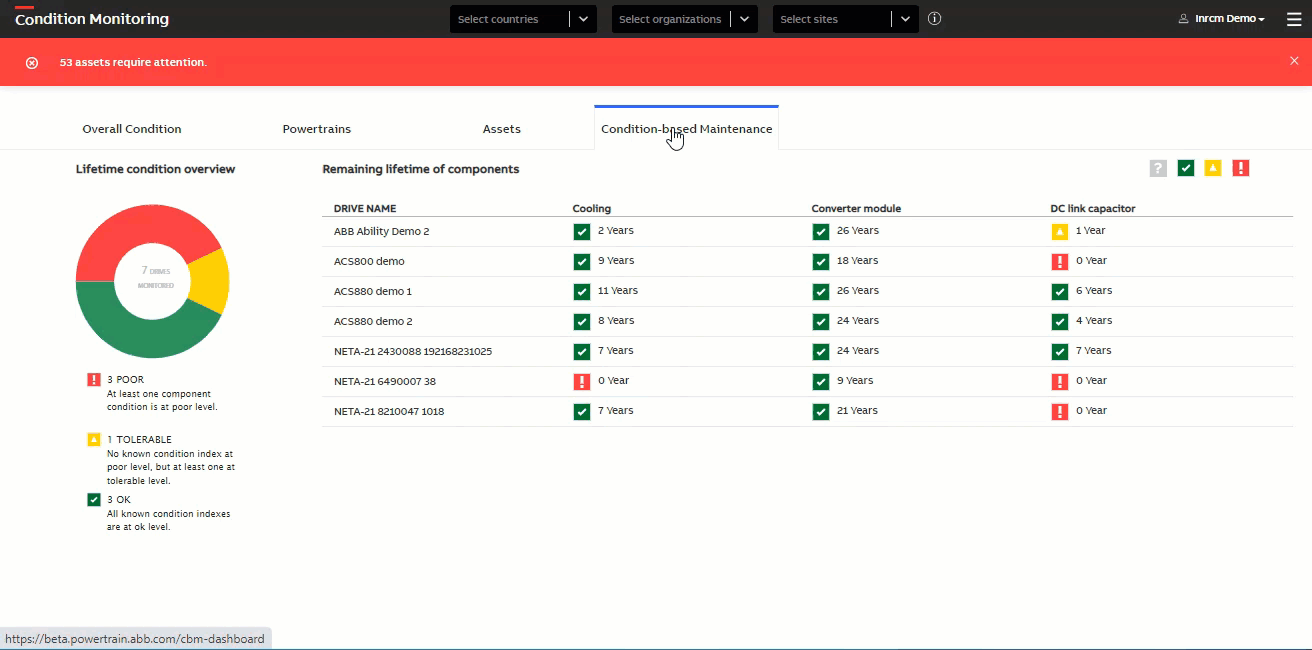The height and width of the screenshot is (650, 1312).
Task: Click green Converter module icon for NETA-21 2430088 192168231025
Action: click(x=821, y=351)
